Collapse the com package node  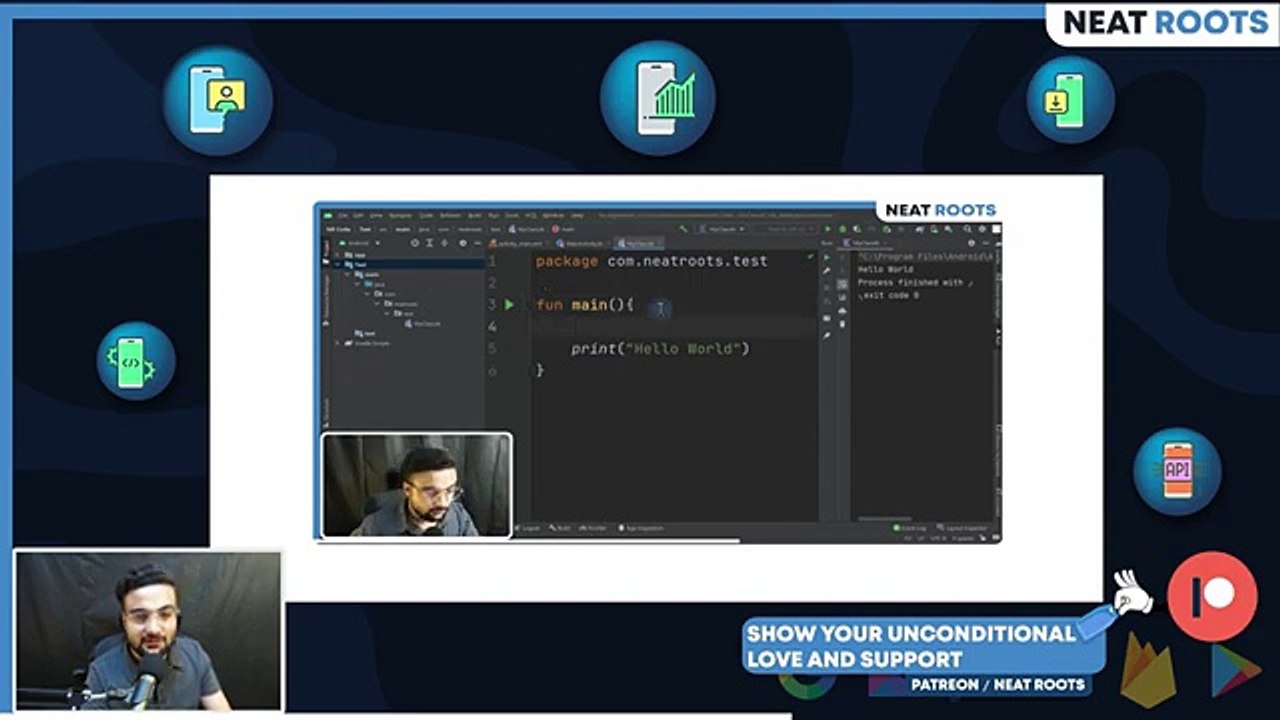pyautogui.click(x=367, y=294)
